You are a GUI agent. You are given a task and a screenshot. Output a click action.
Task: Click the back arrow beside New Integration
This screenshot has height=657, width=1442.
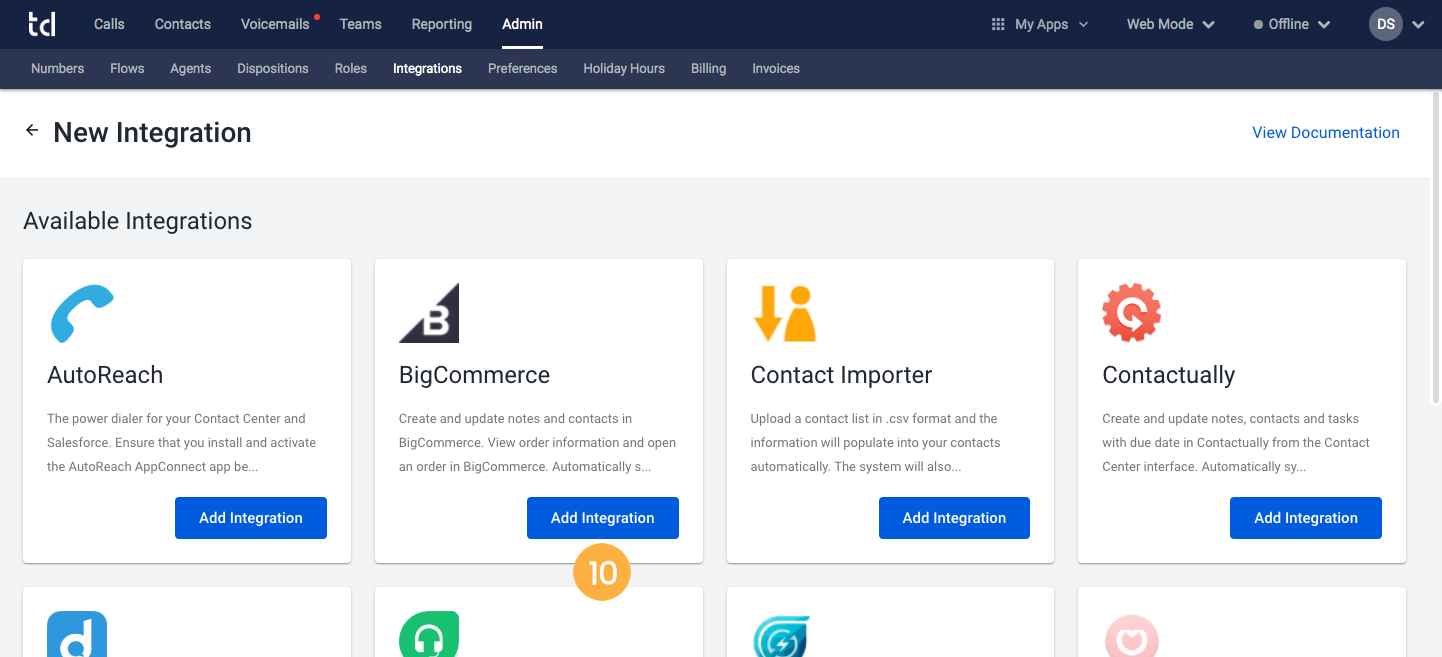coord(32,131)
